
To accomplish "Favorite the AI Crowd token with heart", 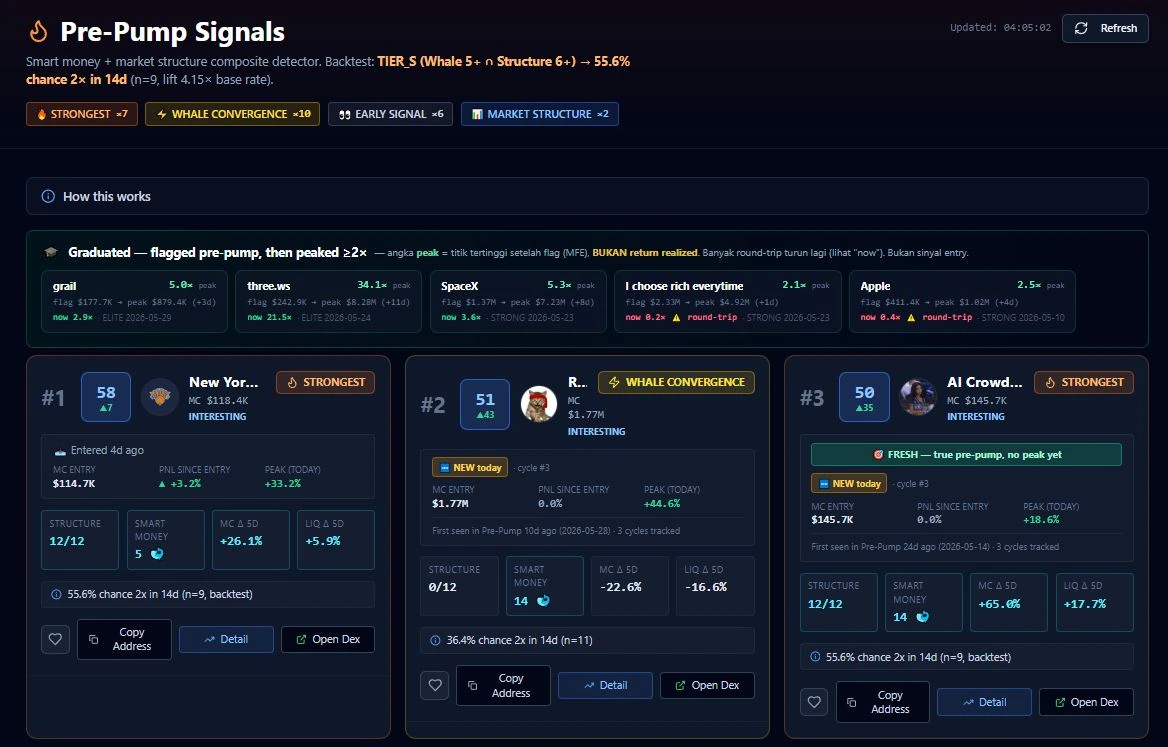I will coord(814,702).
